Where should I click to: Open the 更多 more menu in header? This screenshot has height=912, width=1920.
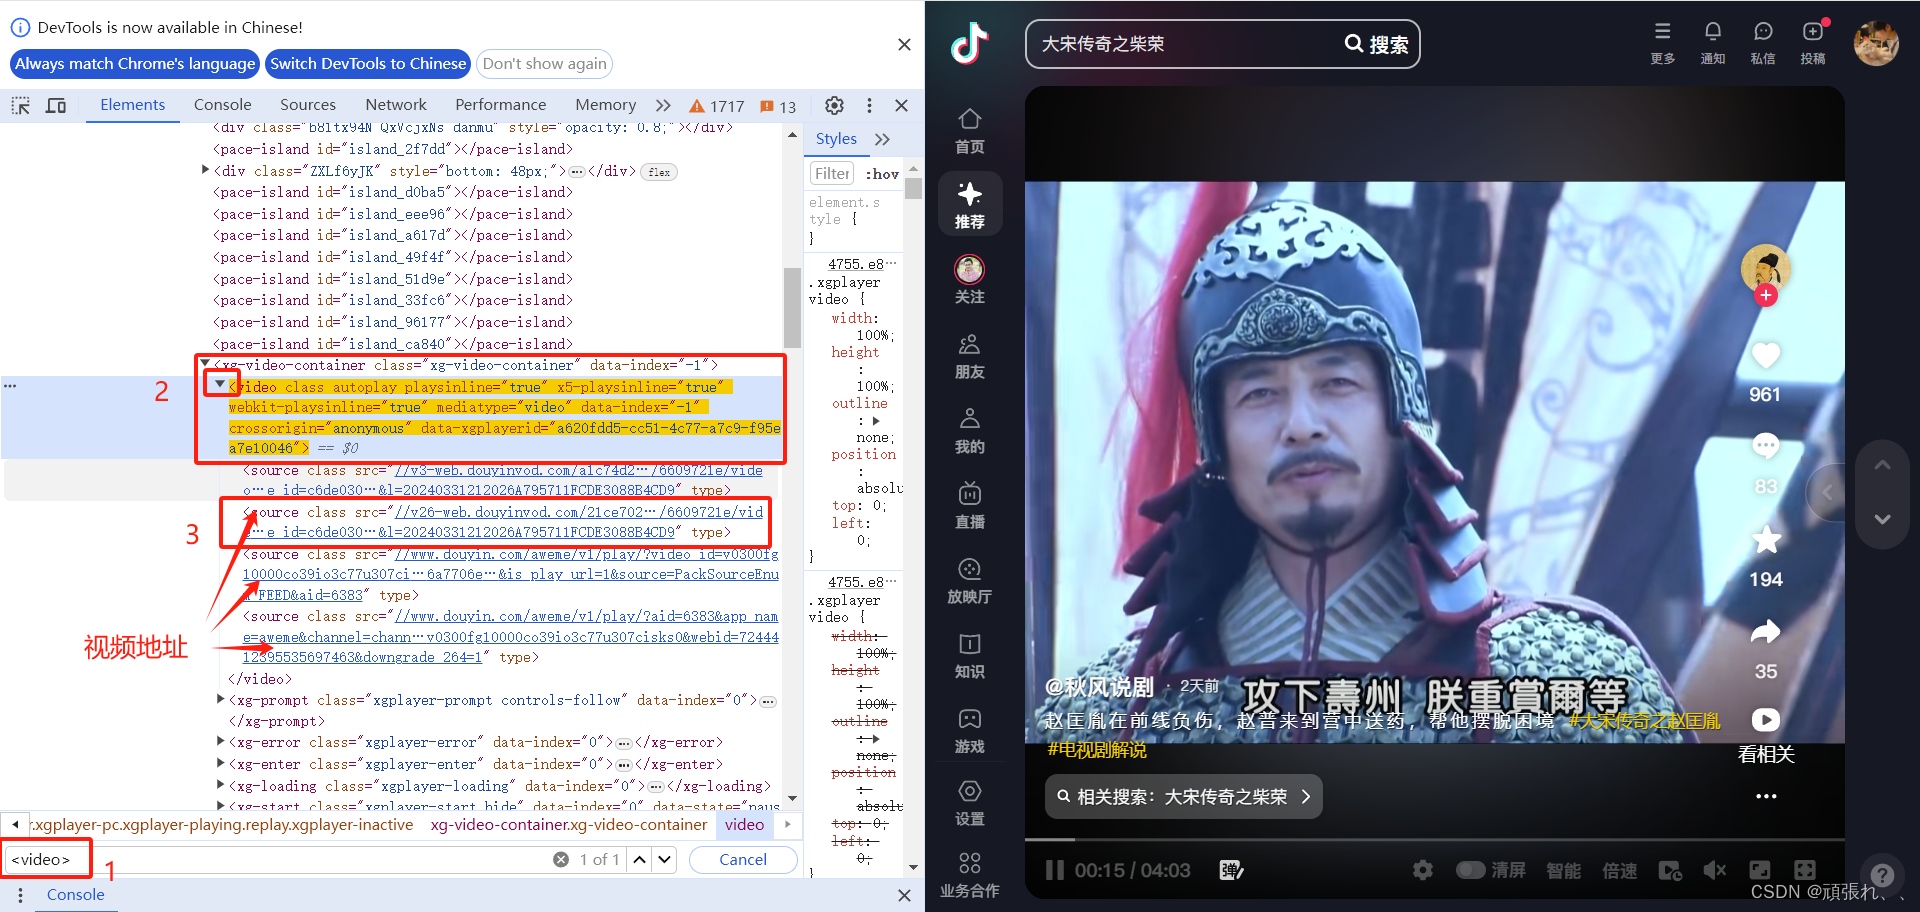(1663, 43)
